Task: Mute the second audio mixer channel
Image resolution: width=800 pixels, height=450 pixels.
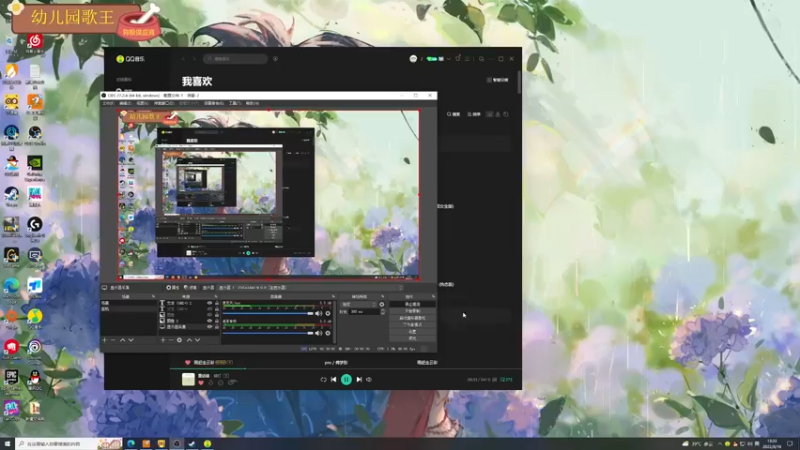Action: point(318,333)
